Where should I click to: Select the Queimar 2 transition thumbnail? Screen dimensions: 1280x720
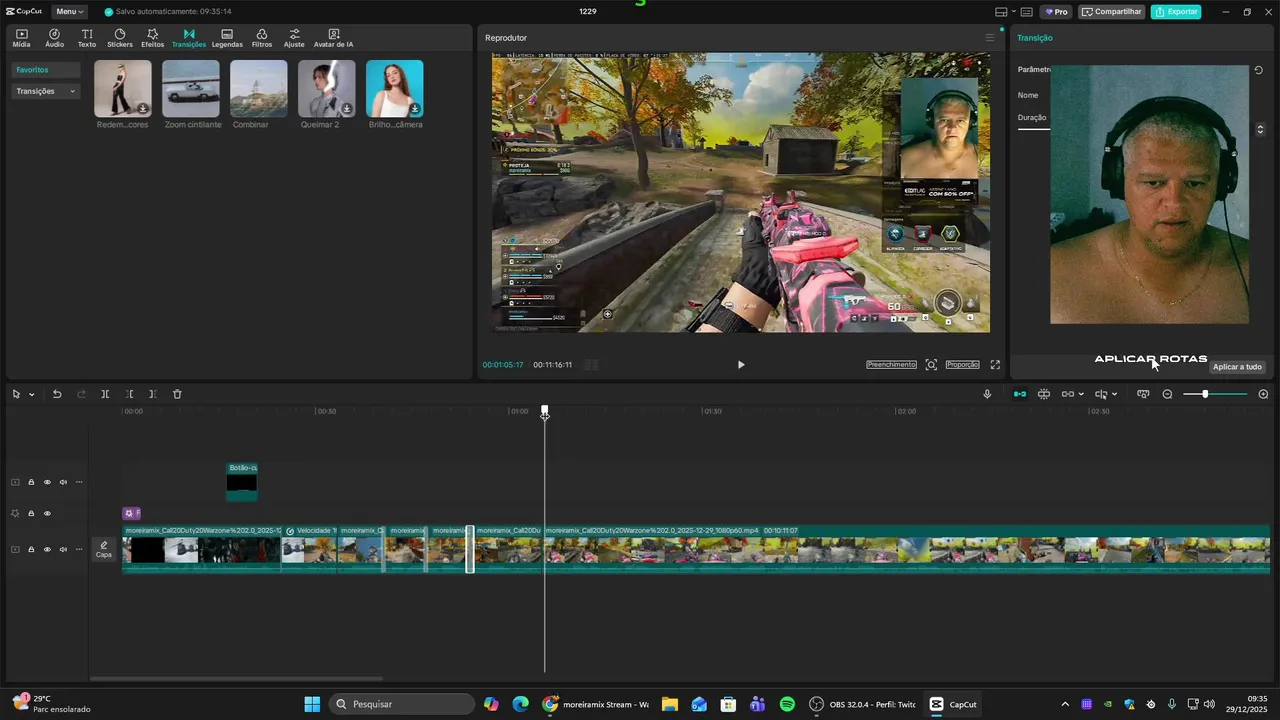[327, 88]
